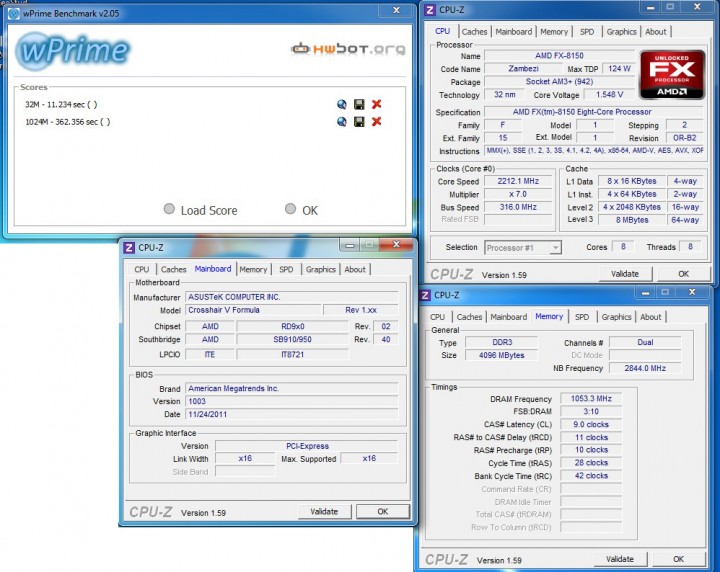The width and height of the screenshot is (720, 572).
Task: Open Mainboard tab in the top CPU-Z window
Action: [514, 32]
